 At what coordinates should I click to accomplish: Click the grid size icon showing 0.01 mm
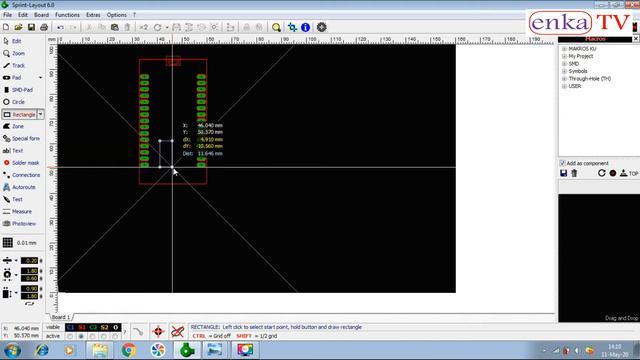click(x=7, y=243)
